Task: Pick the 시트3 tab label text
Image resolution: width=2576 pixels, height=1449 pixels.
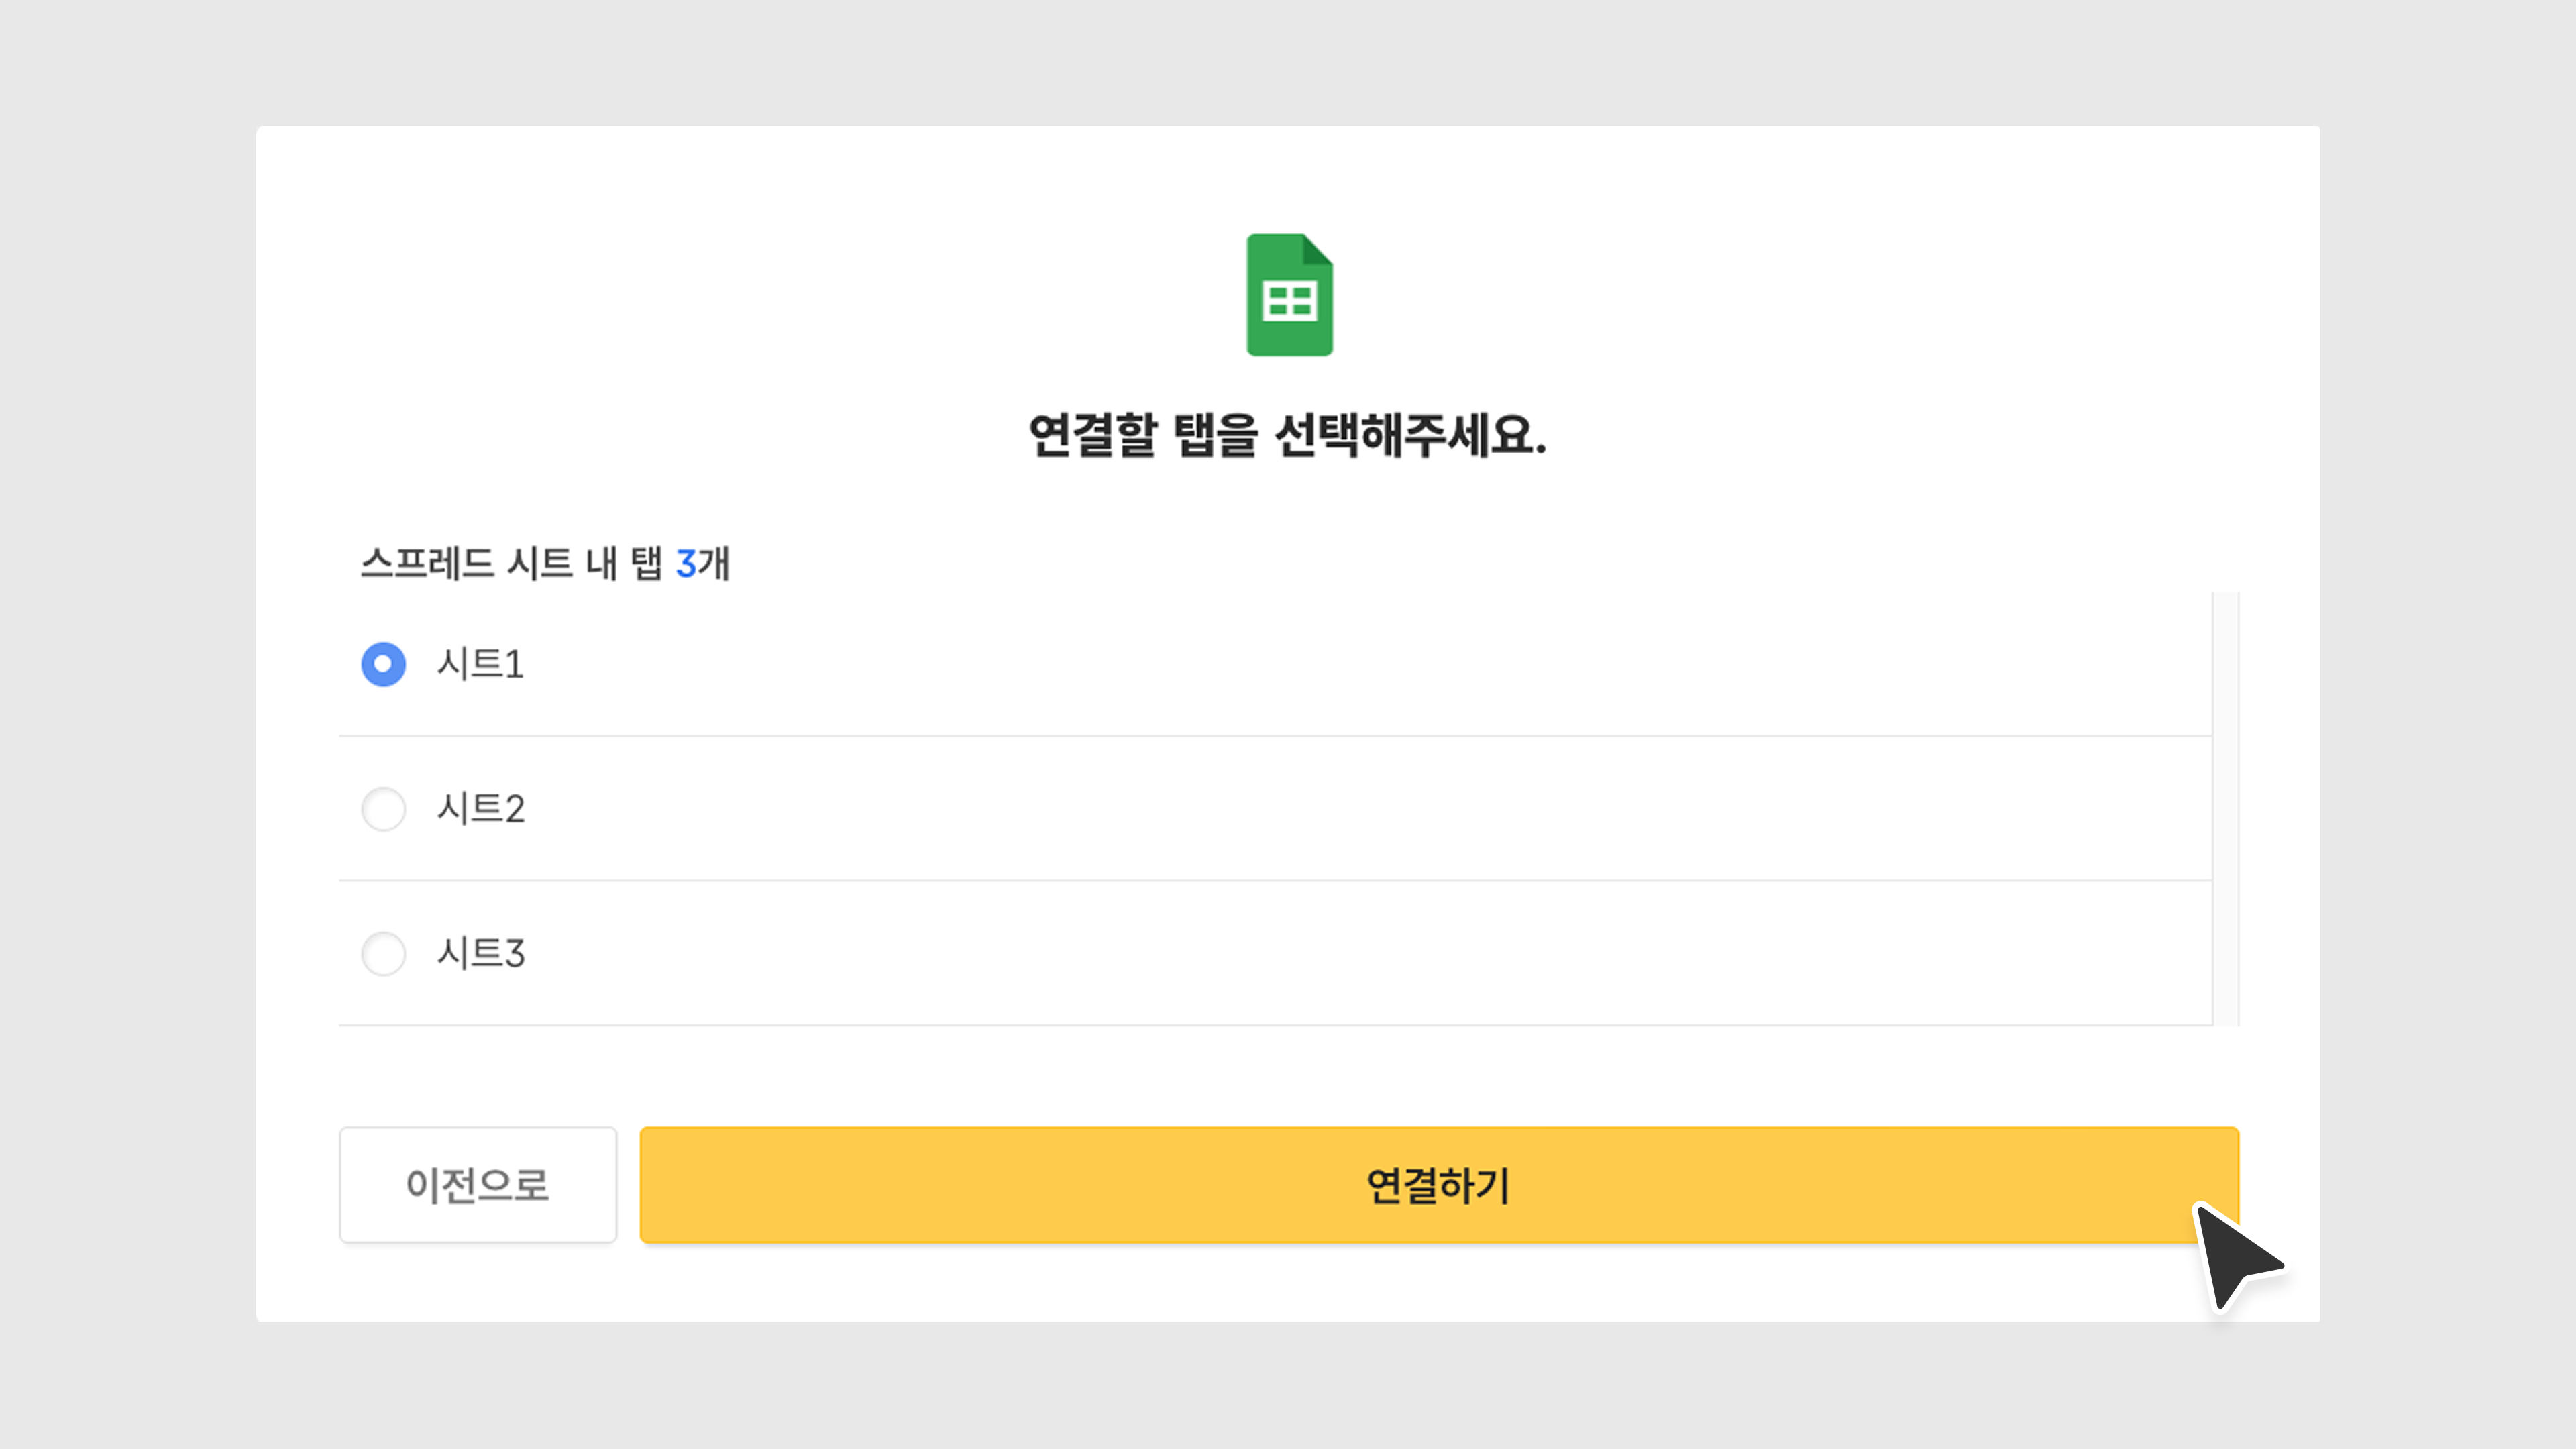Action: [x=480, y=953]
